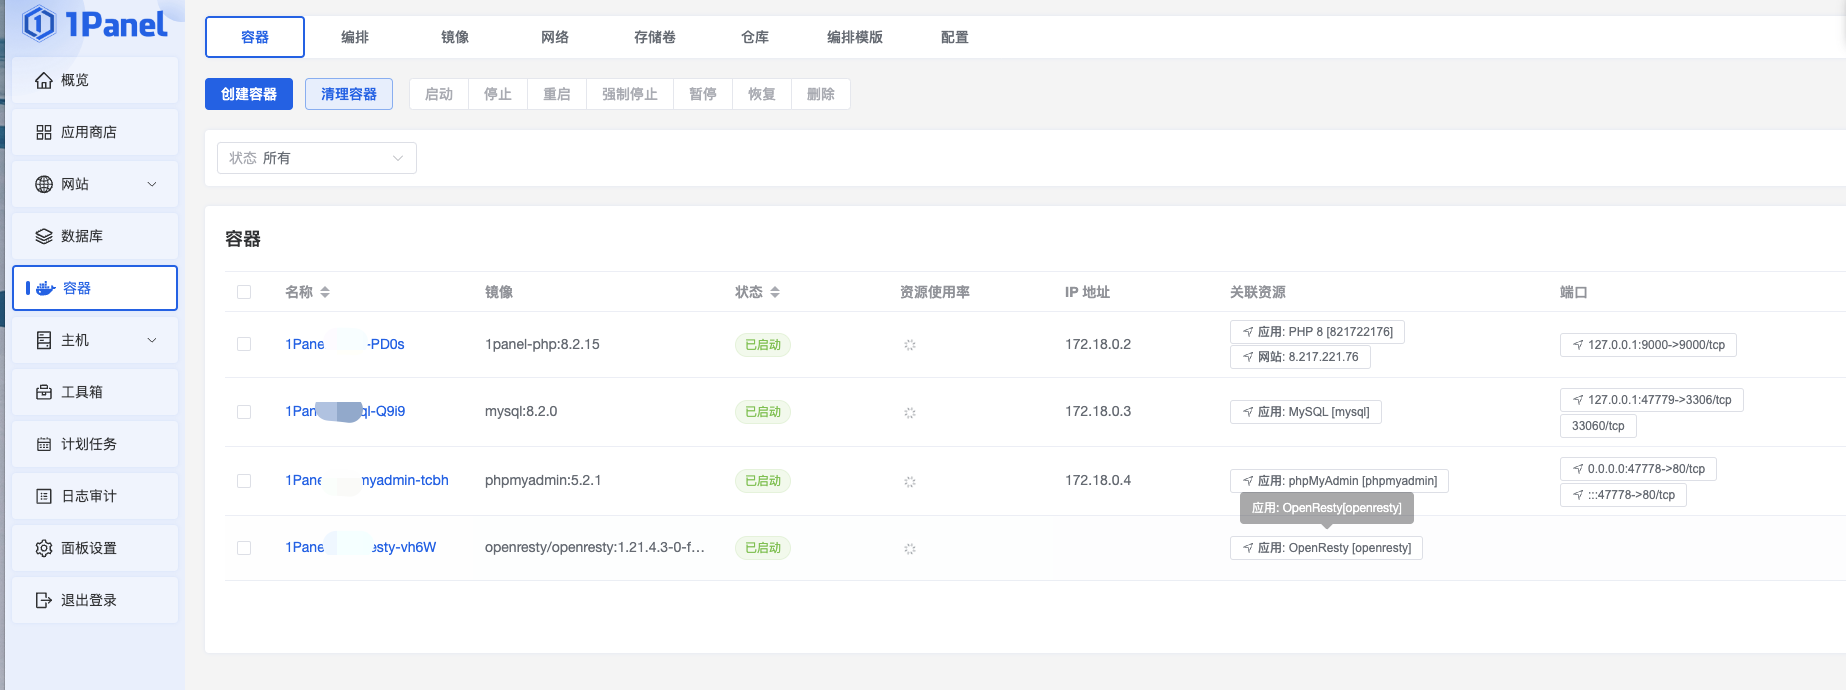Click resource usage spinner in phpmyadmin row

tap(910, 481)
